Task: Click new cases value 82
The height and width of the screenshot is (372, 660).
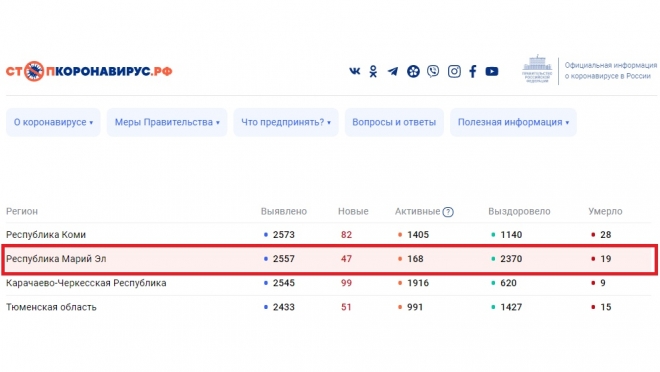Action: coord(346,235)
